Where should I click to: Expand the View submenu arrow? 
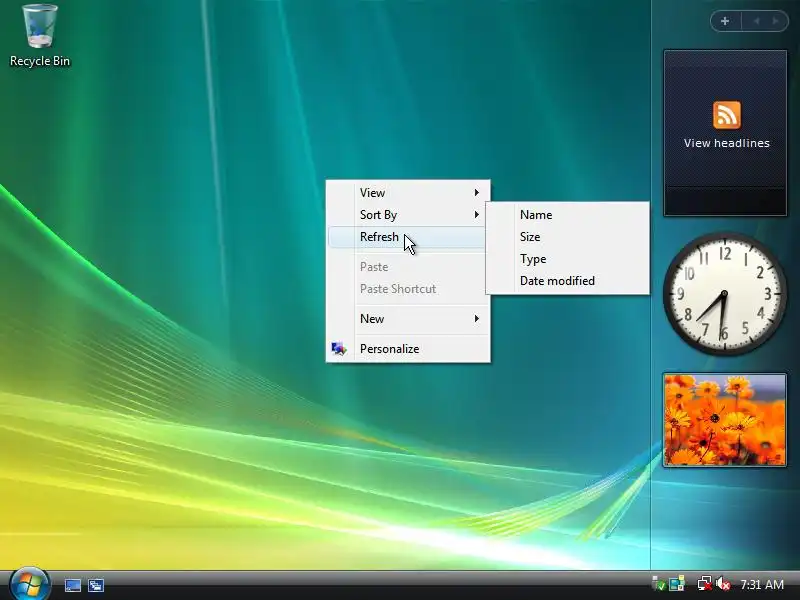pos(477,193)
